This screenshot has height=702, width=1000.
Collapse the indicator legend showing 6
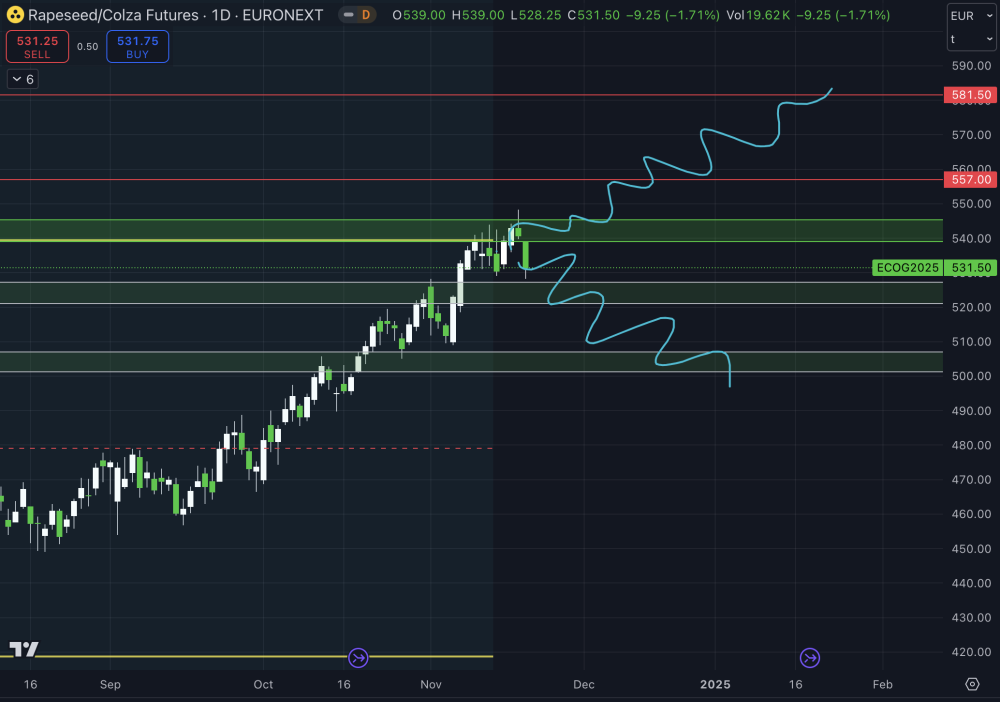tap(22, 79)
